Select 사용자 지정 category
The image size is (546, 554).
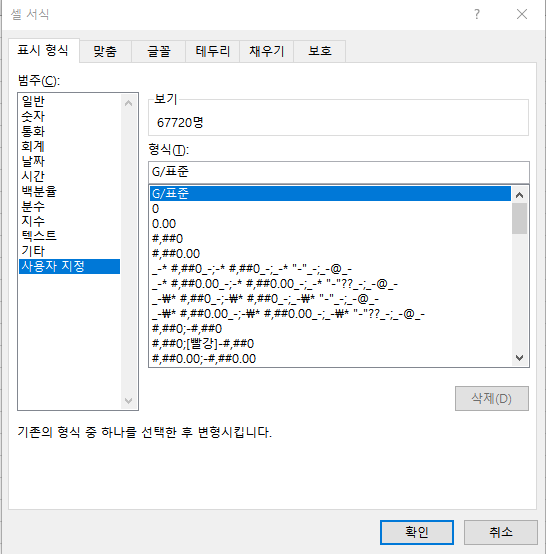coord(69,266)
